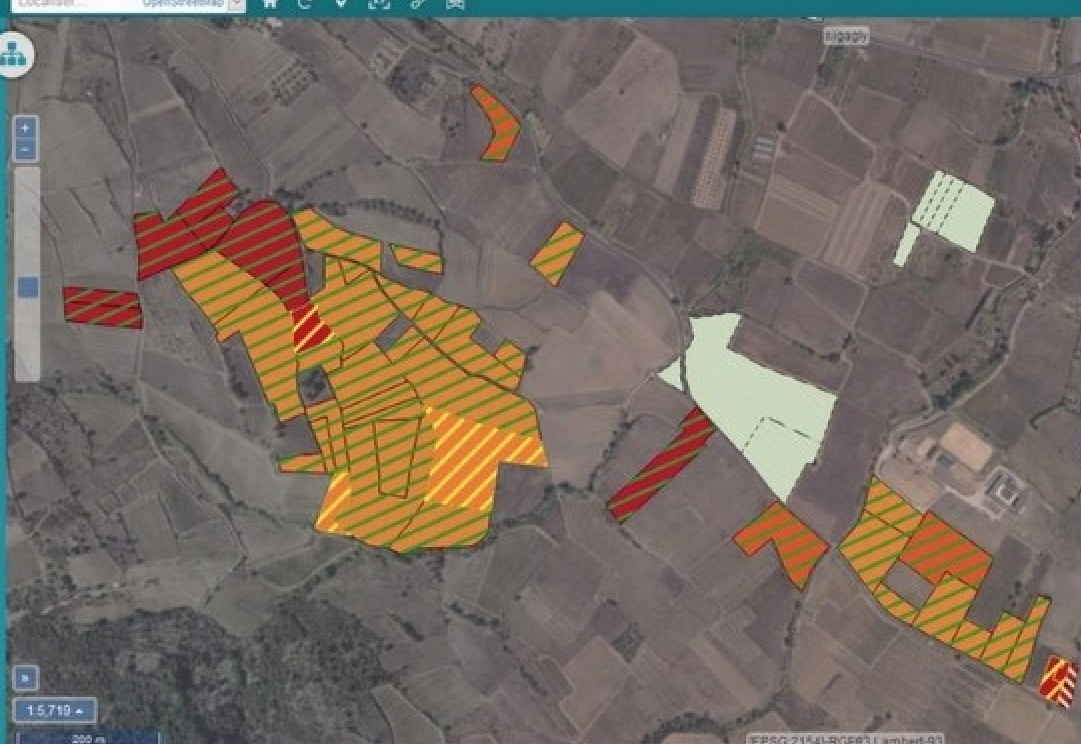Select the small diamond-shaped orange striped parcel
Screen dimensions: 1081x744
tap(557, 253)
